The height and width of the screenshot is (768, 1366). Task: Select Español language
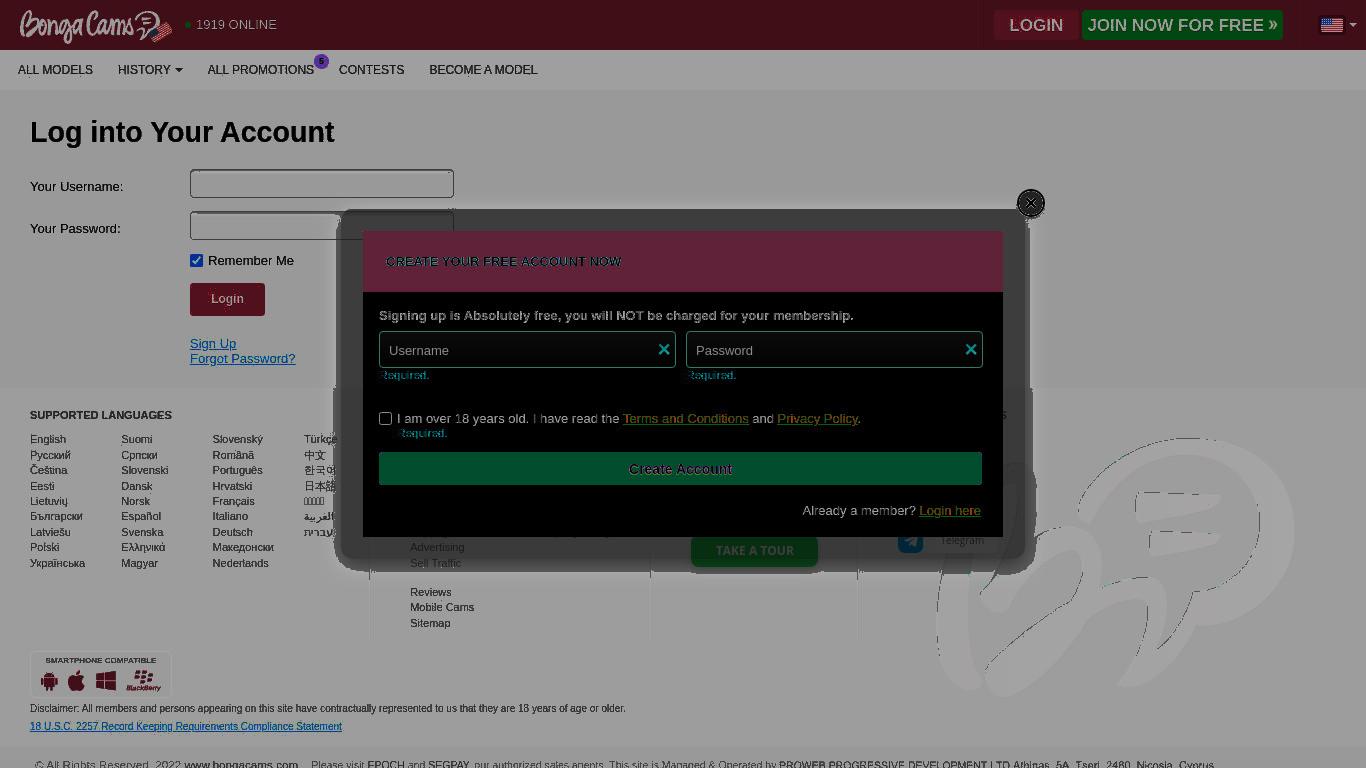coord(141,516)
